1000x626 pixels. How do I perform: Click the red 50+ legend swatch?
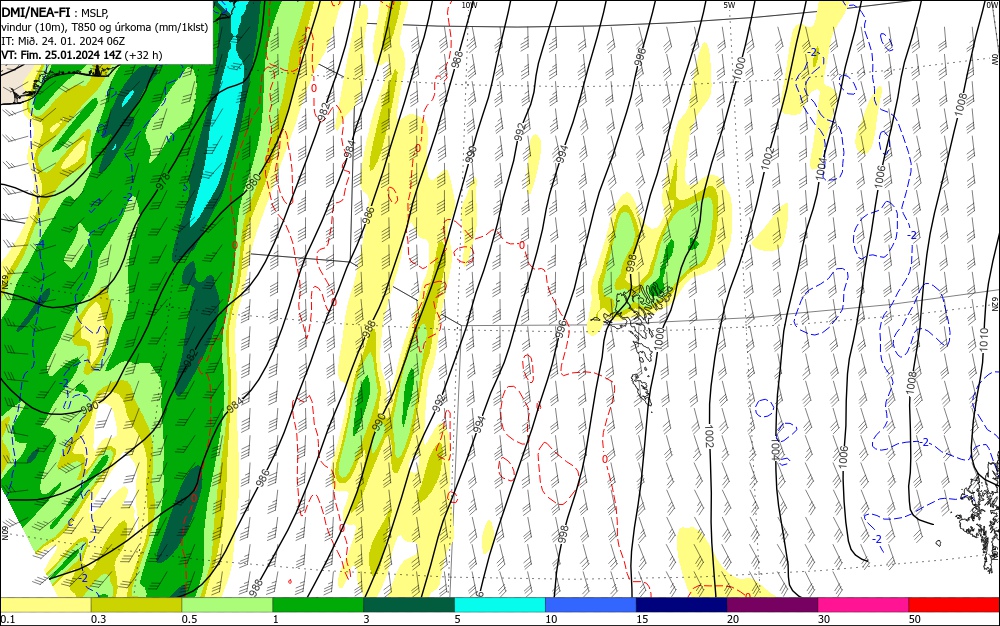954,605
